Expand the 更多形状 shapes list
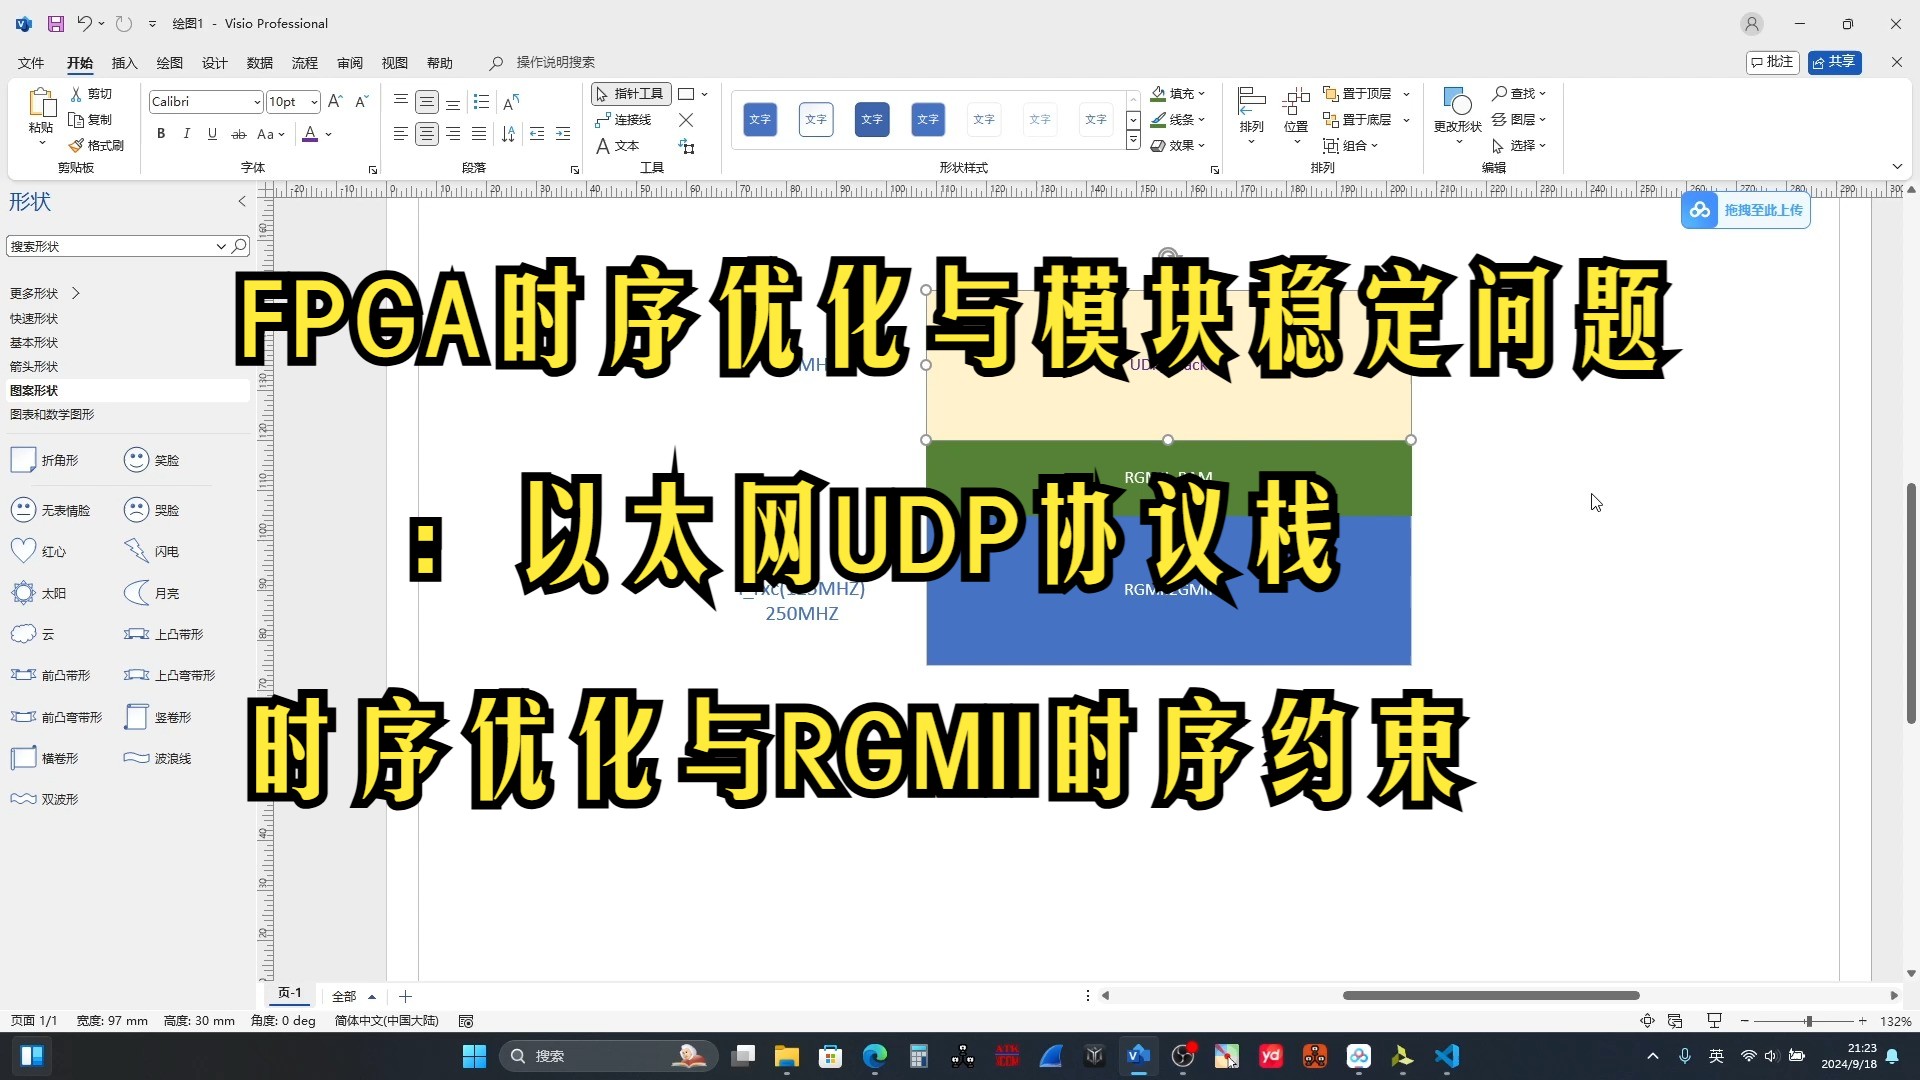Screen dimensions: 1920x1080 (x=42, y=292)
